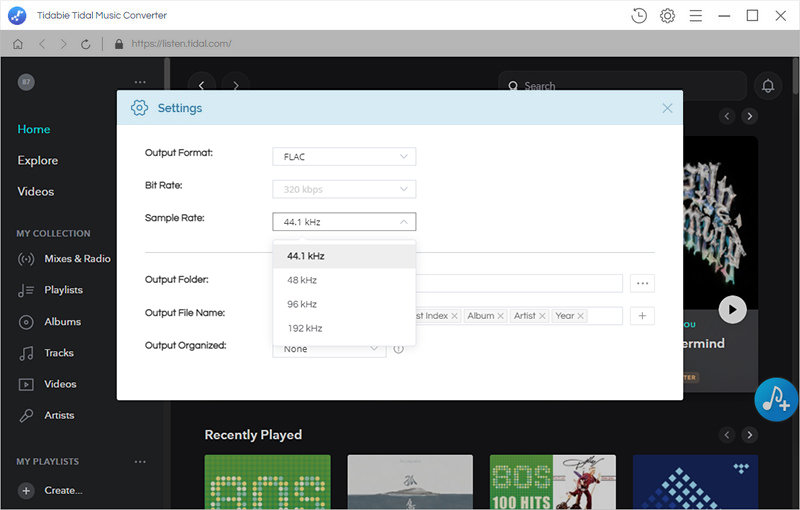Close the Settings dialog

pos(667,108)
